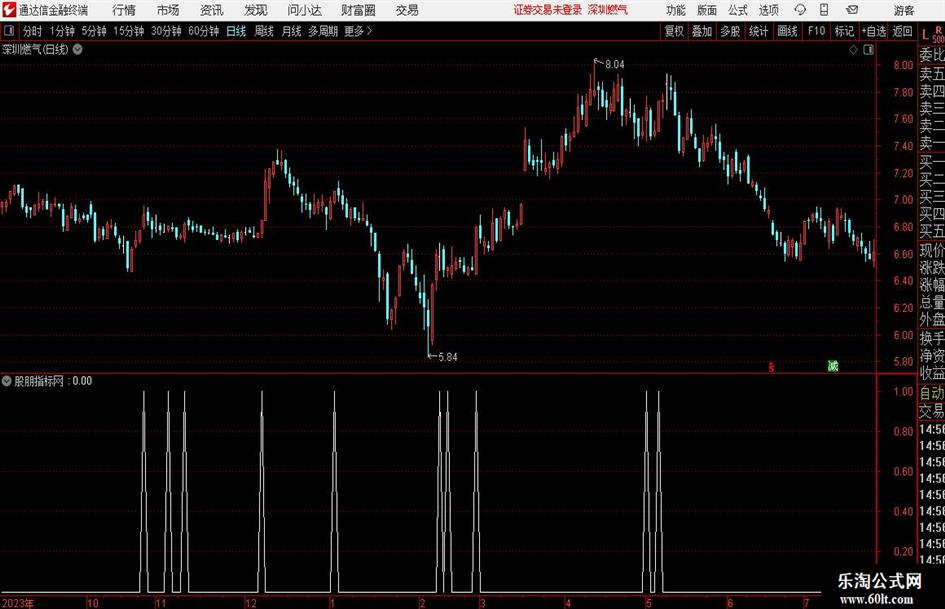Switch to 月线 monthly tab
The height and width of the screenshot is (609, 945).
pyautogui.click(x=292, y=31)
